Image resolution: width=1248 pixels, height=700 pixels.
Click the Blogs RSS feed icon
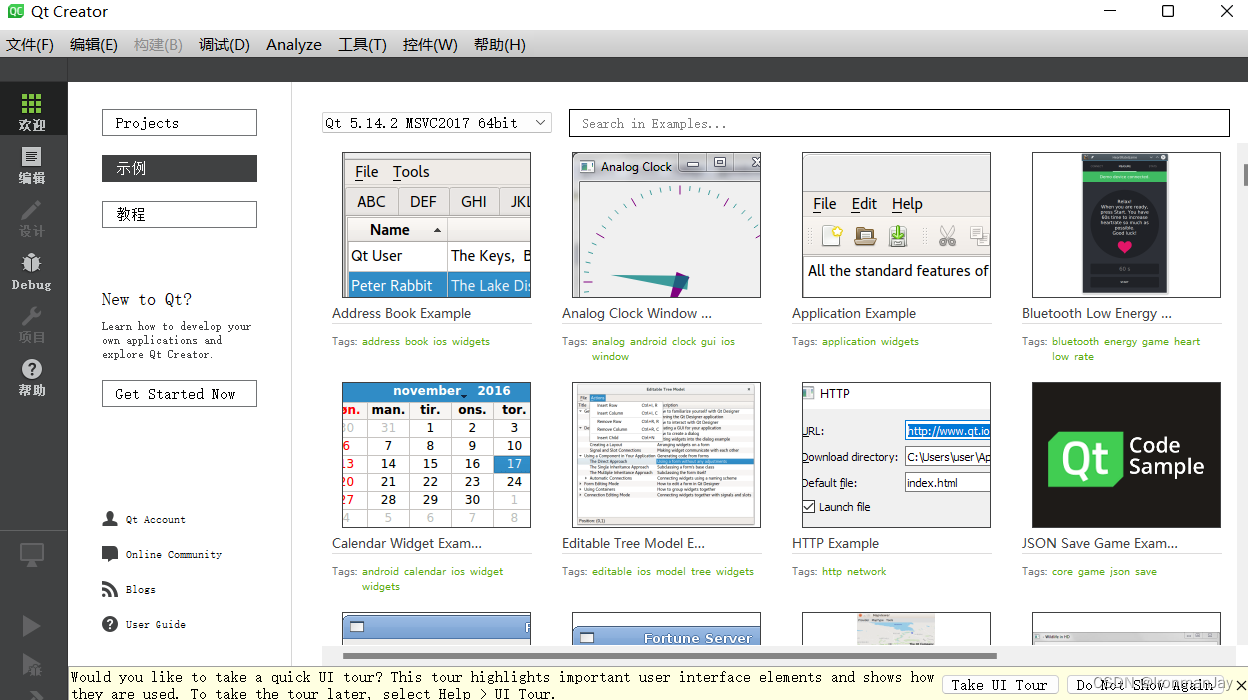click(x=110, y=589)
